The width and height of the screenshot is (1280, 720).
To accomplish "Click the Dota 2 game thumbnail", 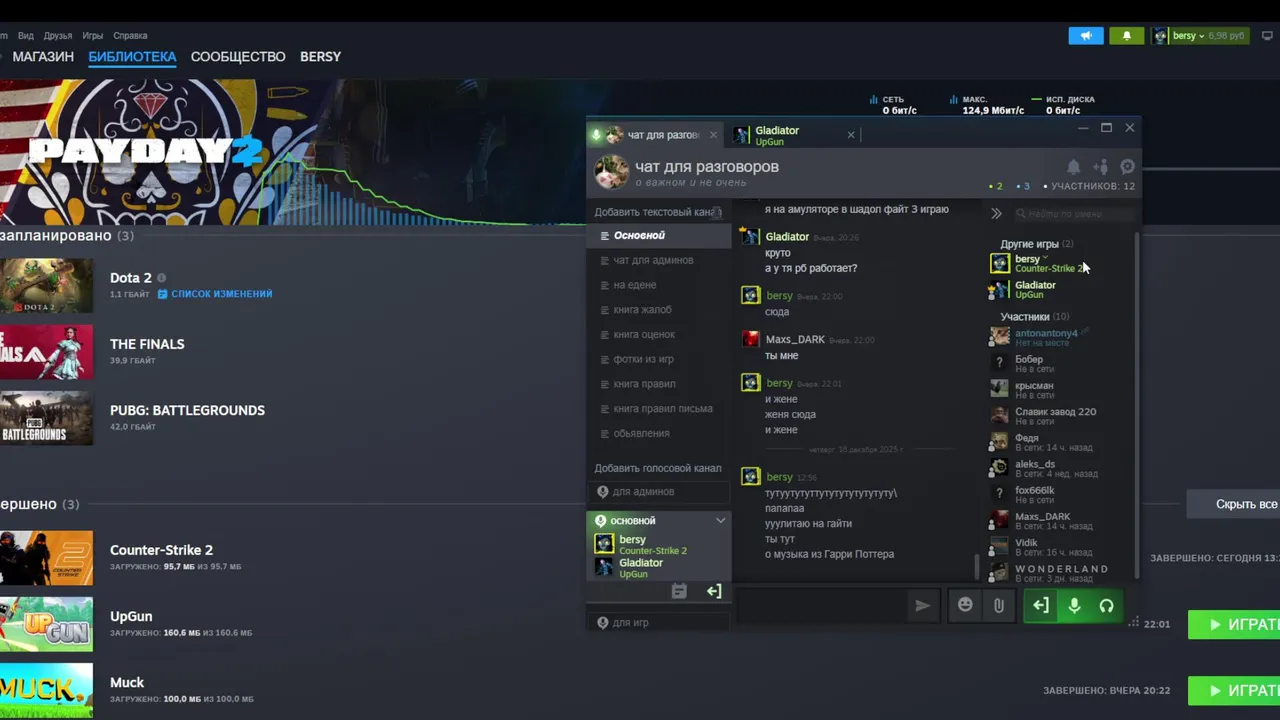I will (46, 285).
